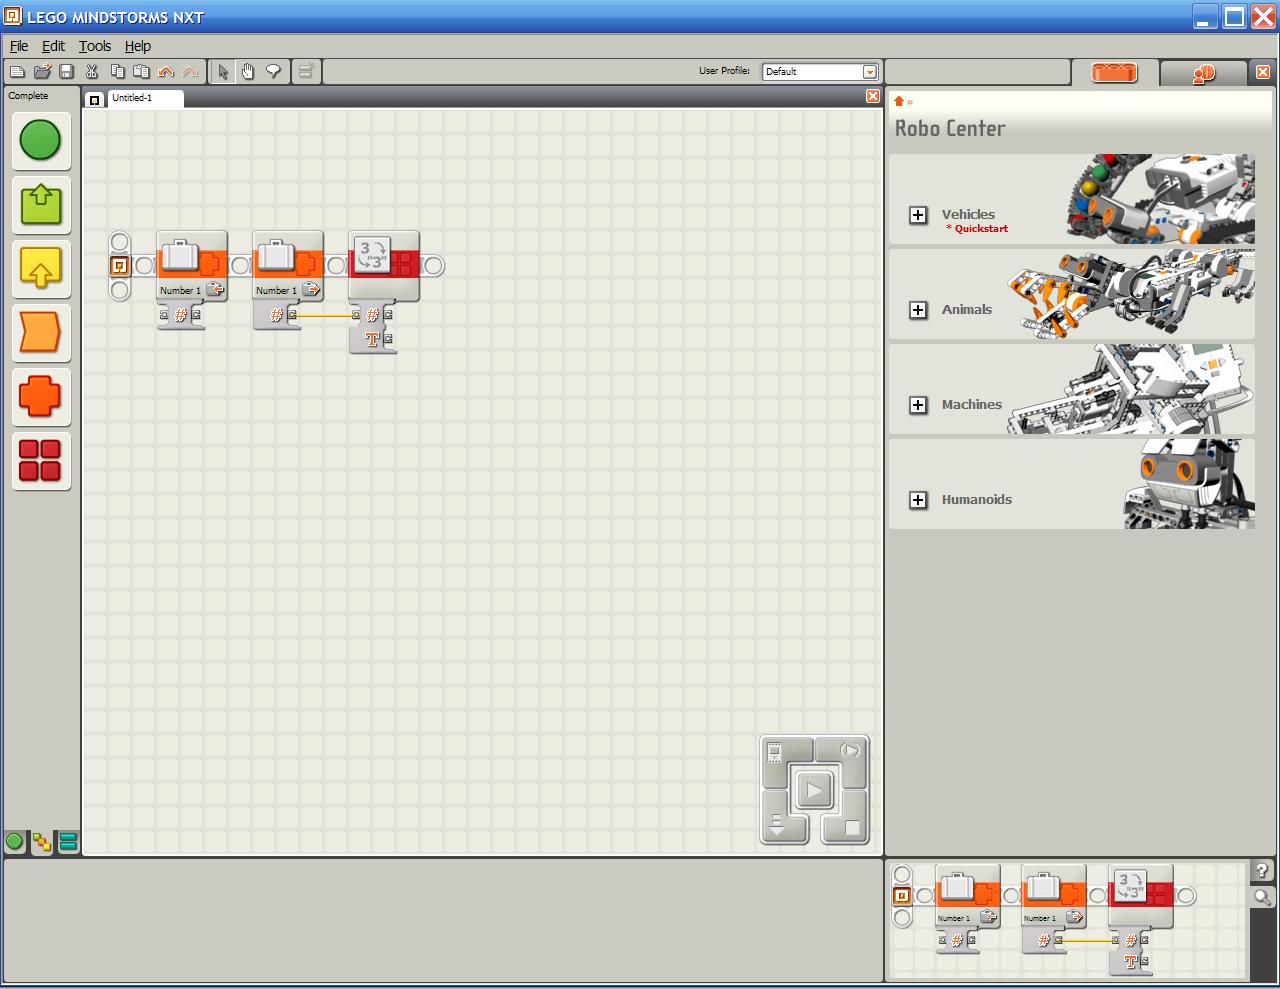Open the Help question mark tab

pyautogui.click(x=1262, y=871)
